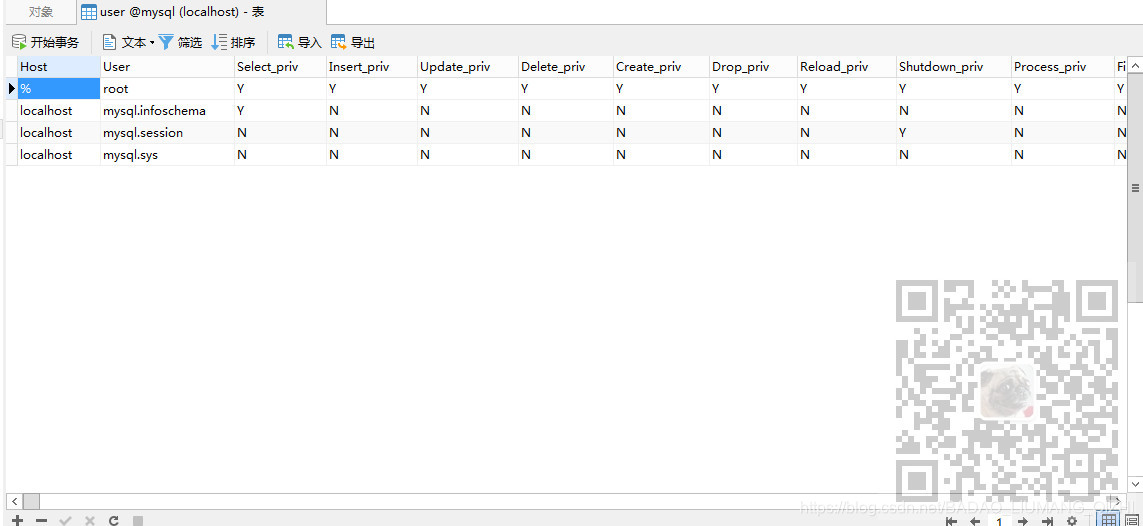Open the pagination settings gear icon
Viewport: 1143px width, 526px height.
point(1072,521)
